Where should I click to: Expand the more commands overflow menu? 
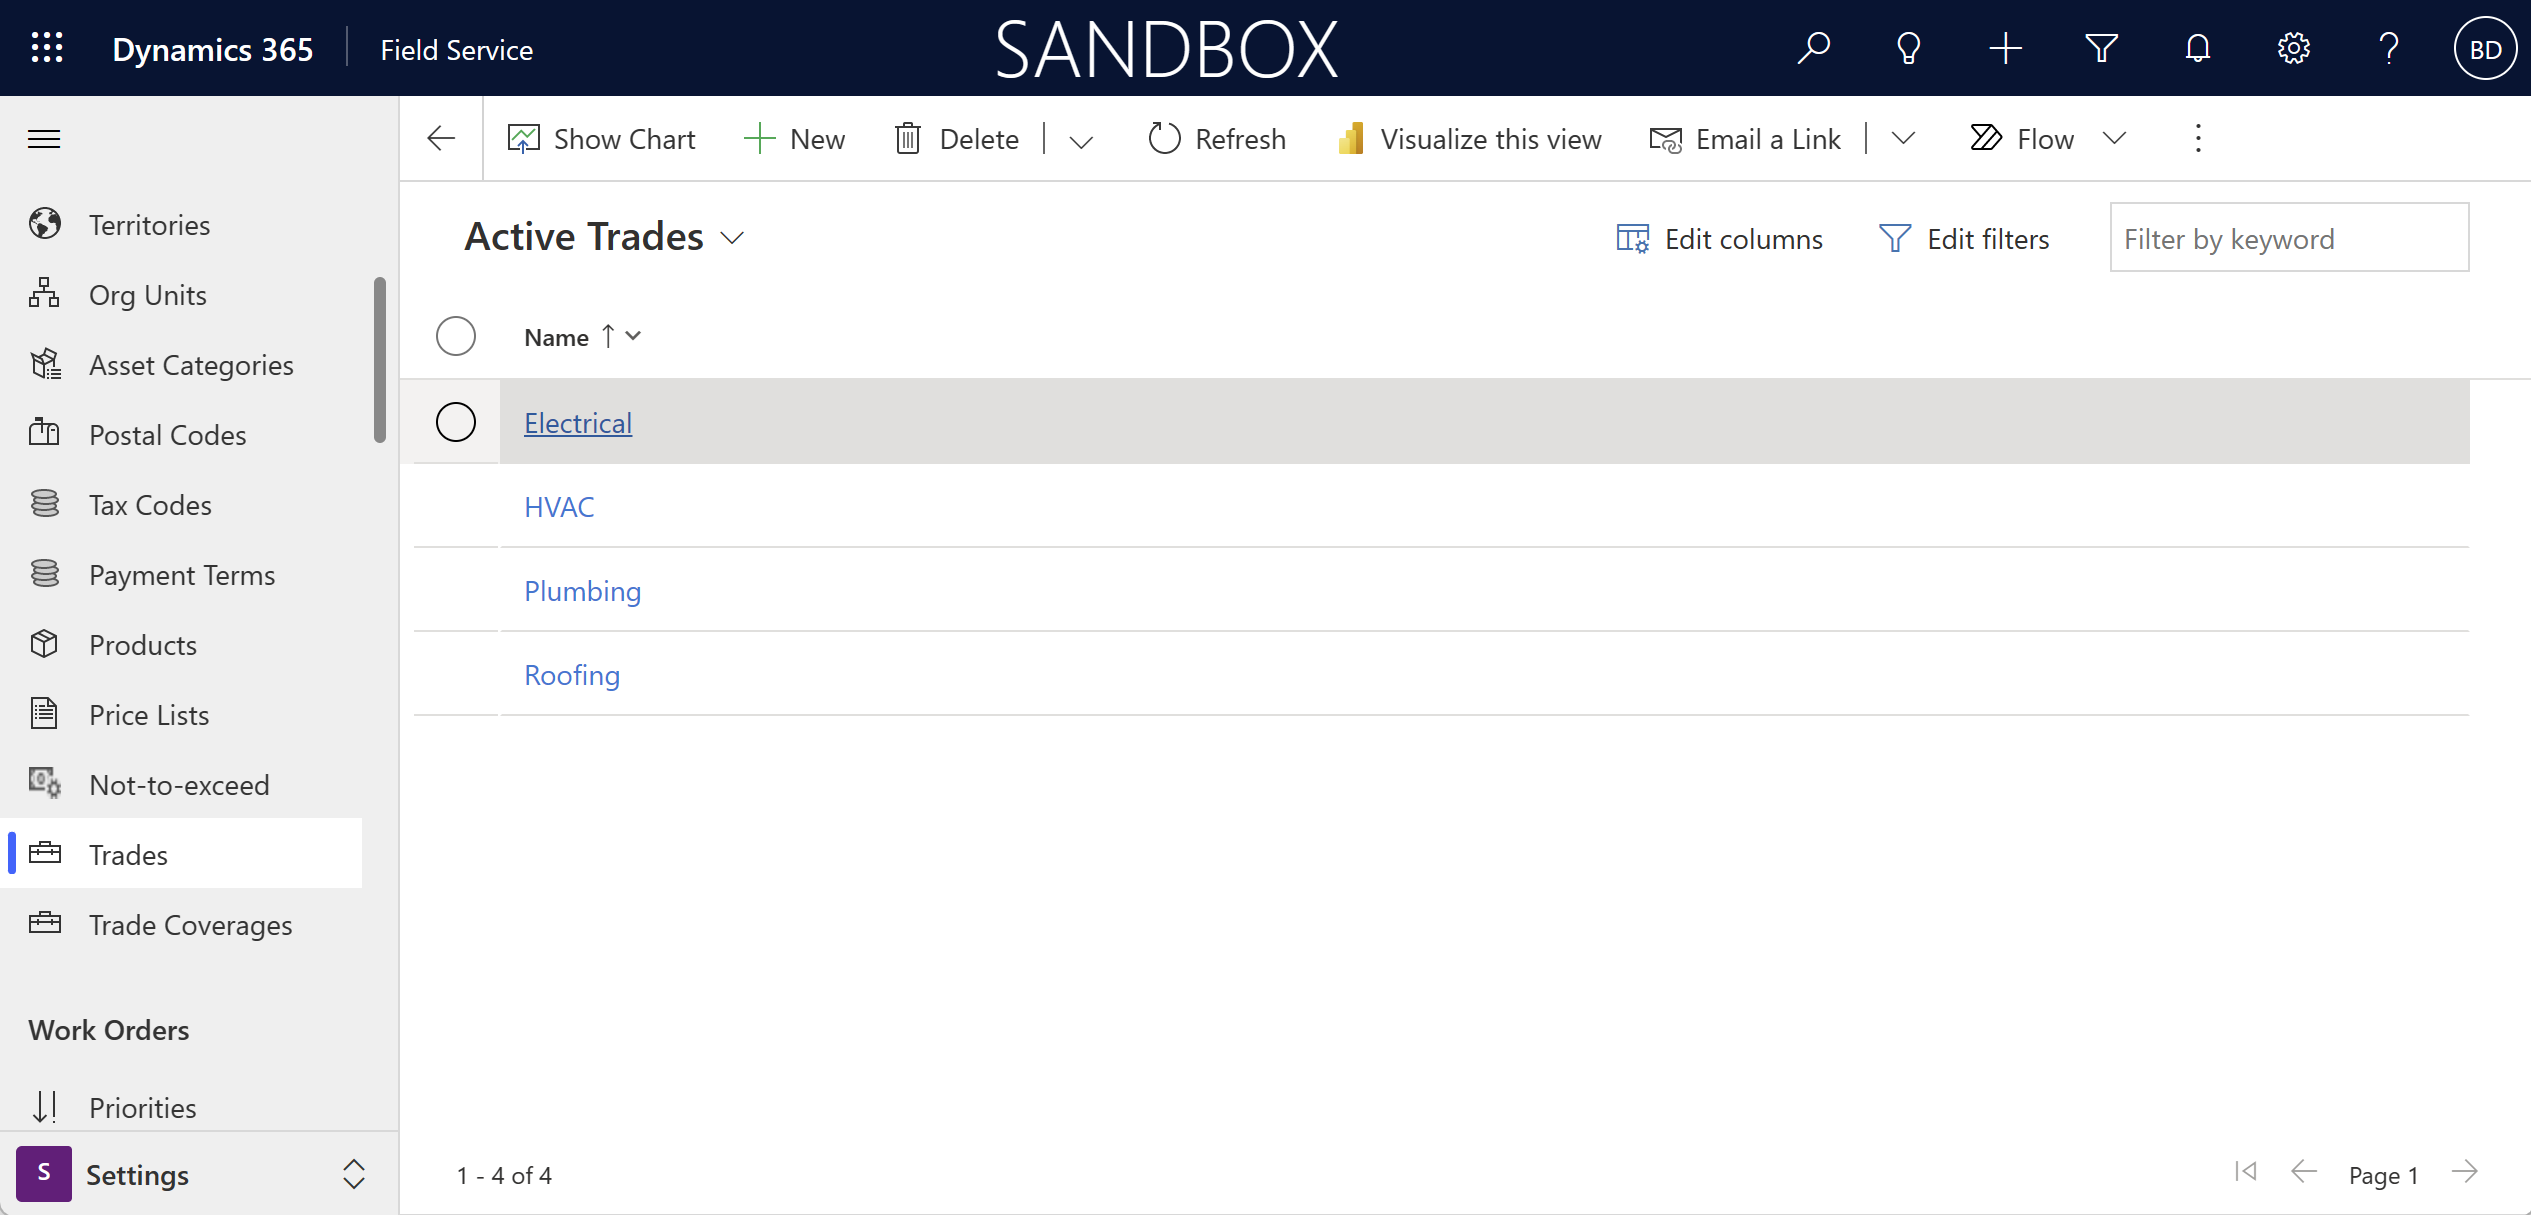click(2197, 137)
